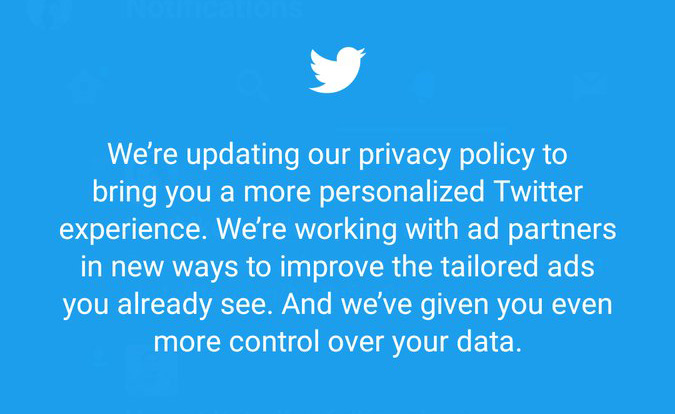Screen dimensions: 675x414
Task: Tap "We're updating" at the message start
Action: click(x=184, y=156)
